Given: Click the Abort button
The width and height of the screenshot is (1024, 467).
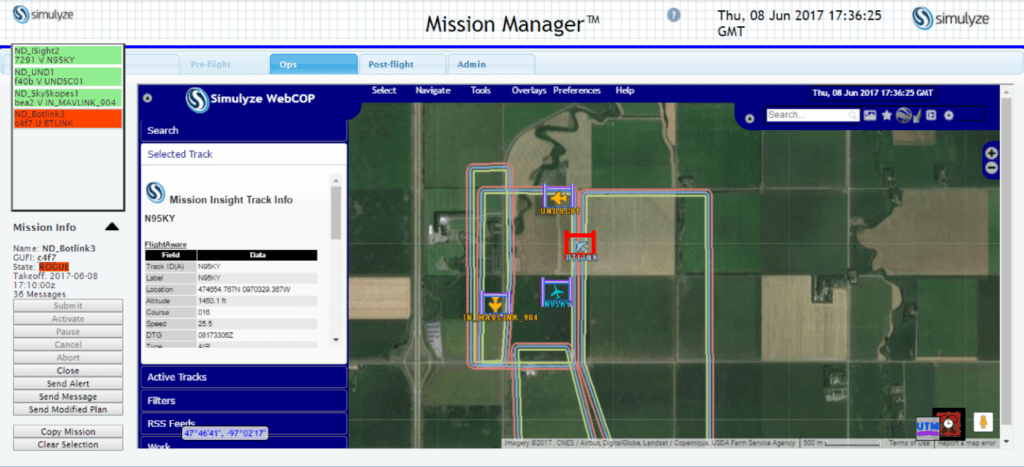Looking at the screenshot, I should [x=68, y=357].
